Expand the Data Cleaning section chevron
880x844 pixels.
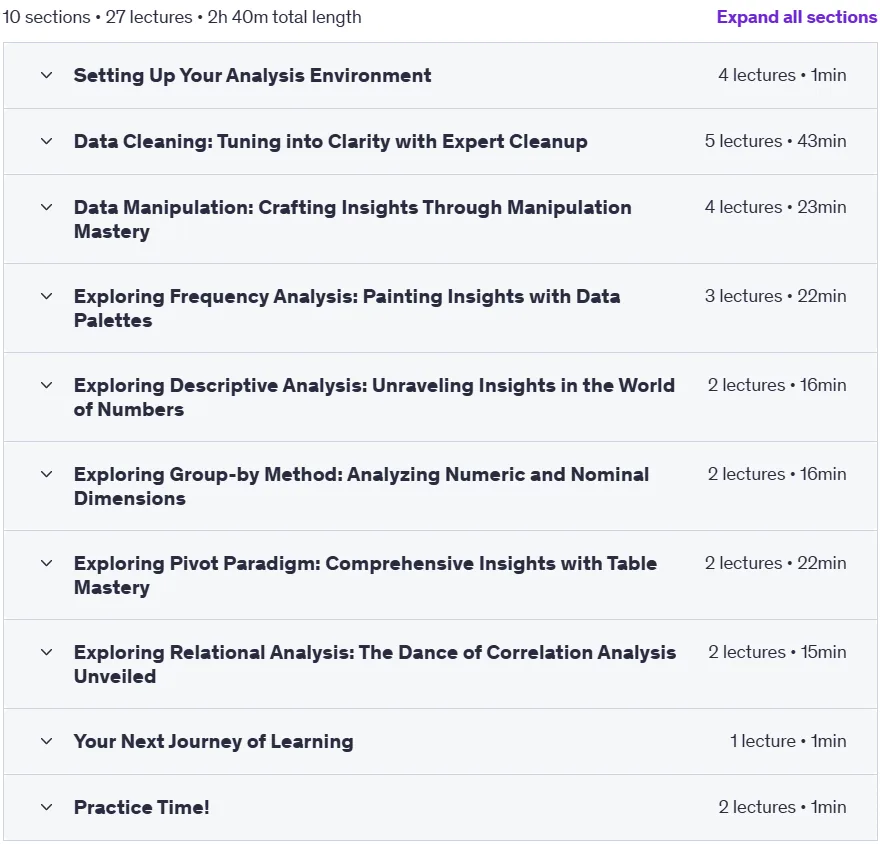pos(47,141)
